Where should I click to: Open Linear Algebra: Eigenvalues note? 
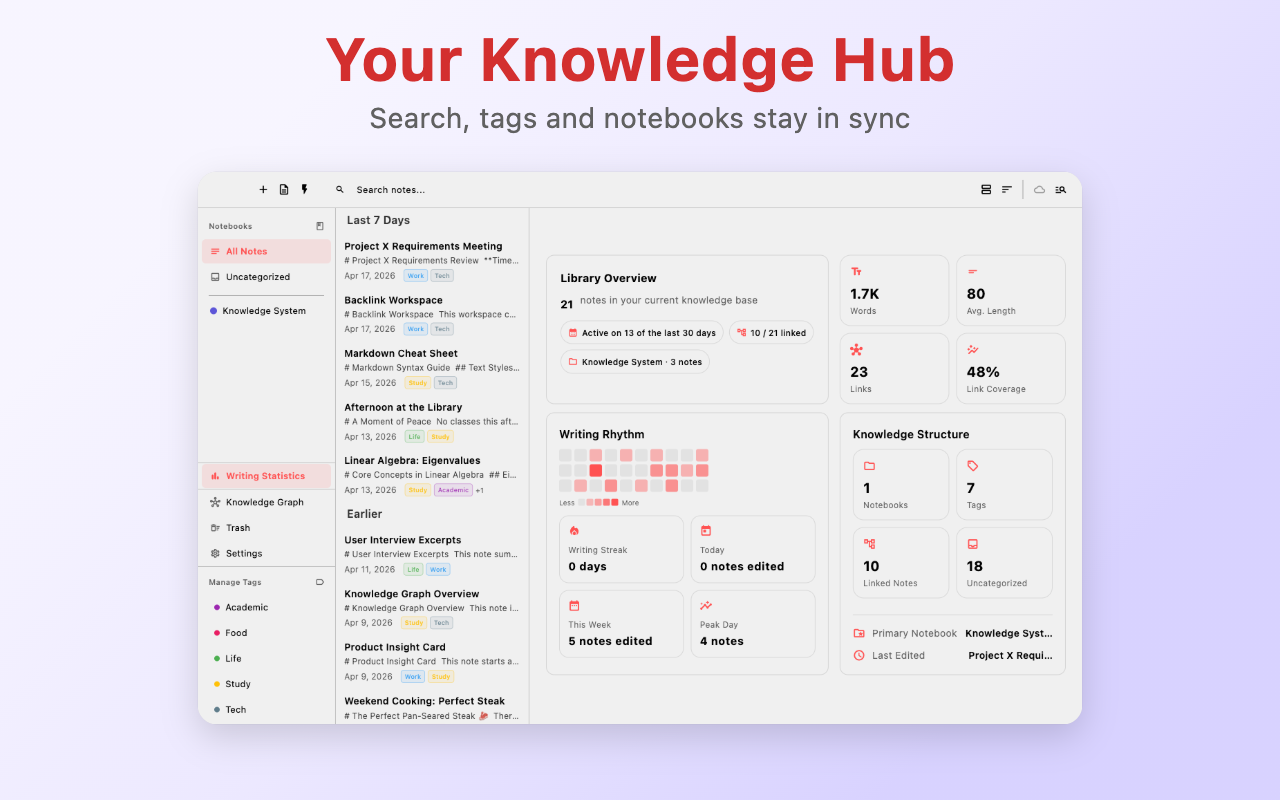click(432, 475)
